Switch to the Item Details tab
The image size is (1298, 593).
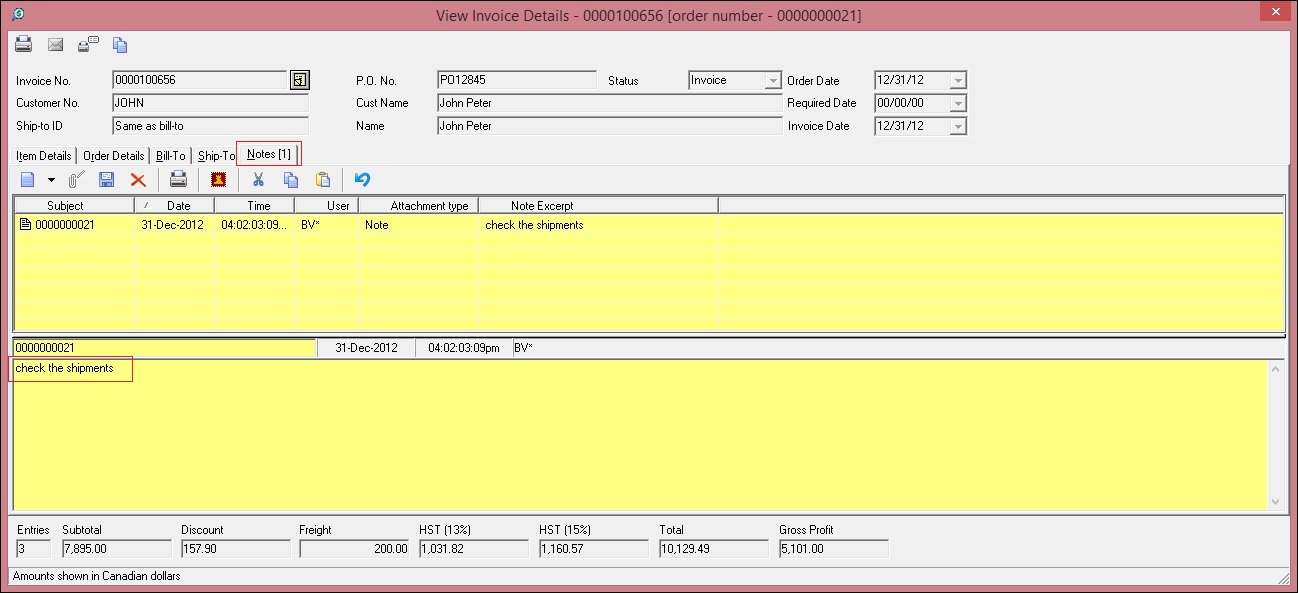(x=44, y=156)
